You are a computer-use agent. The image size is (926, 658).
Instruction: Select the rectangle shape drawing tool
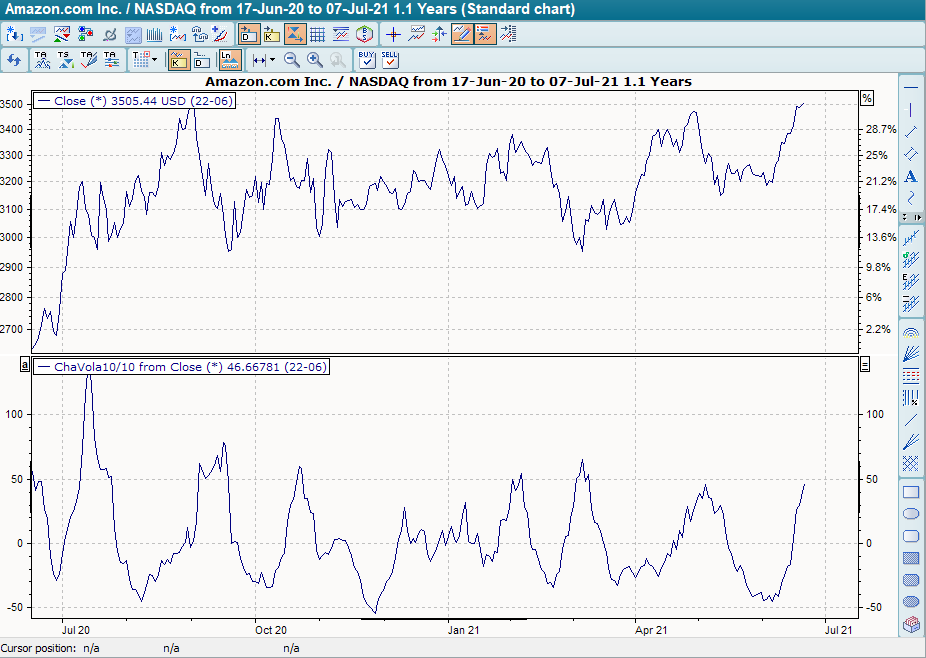click(x=911, y=492)
